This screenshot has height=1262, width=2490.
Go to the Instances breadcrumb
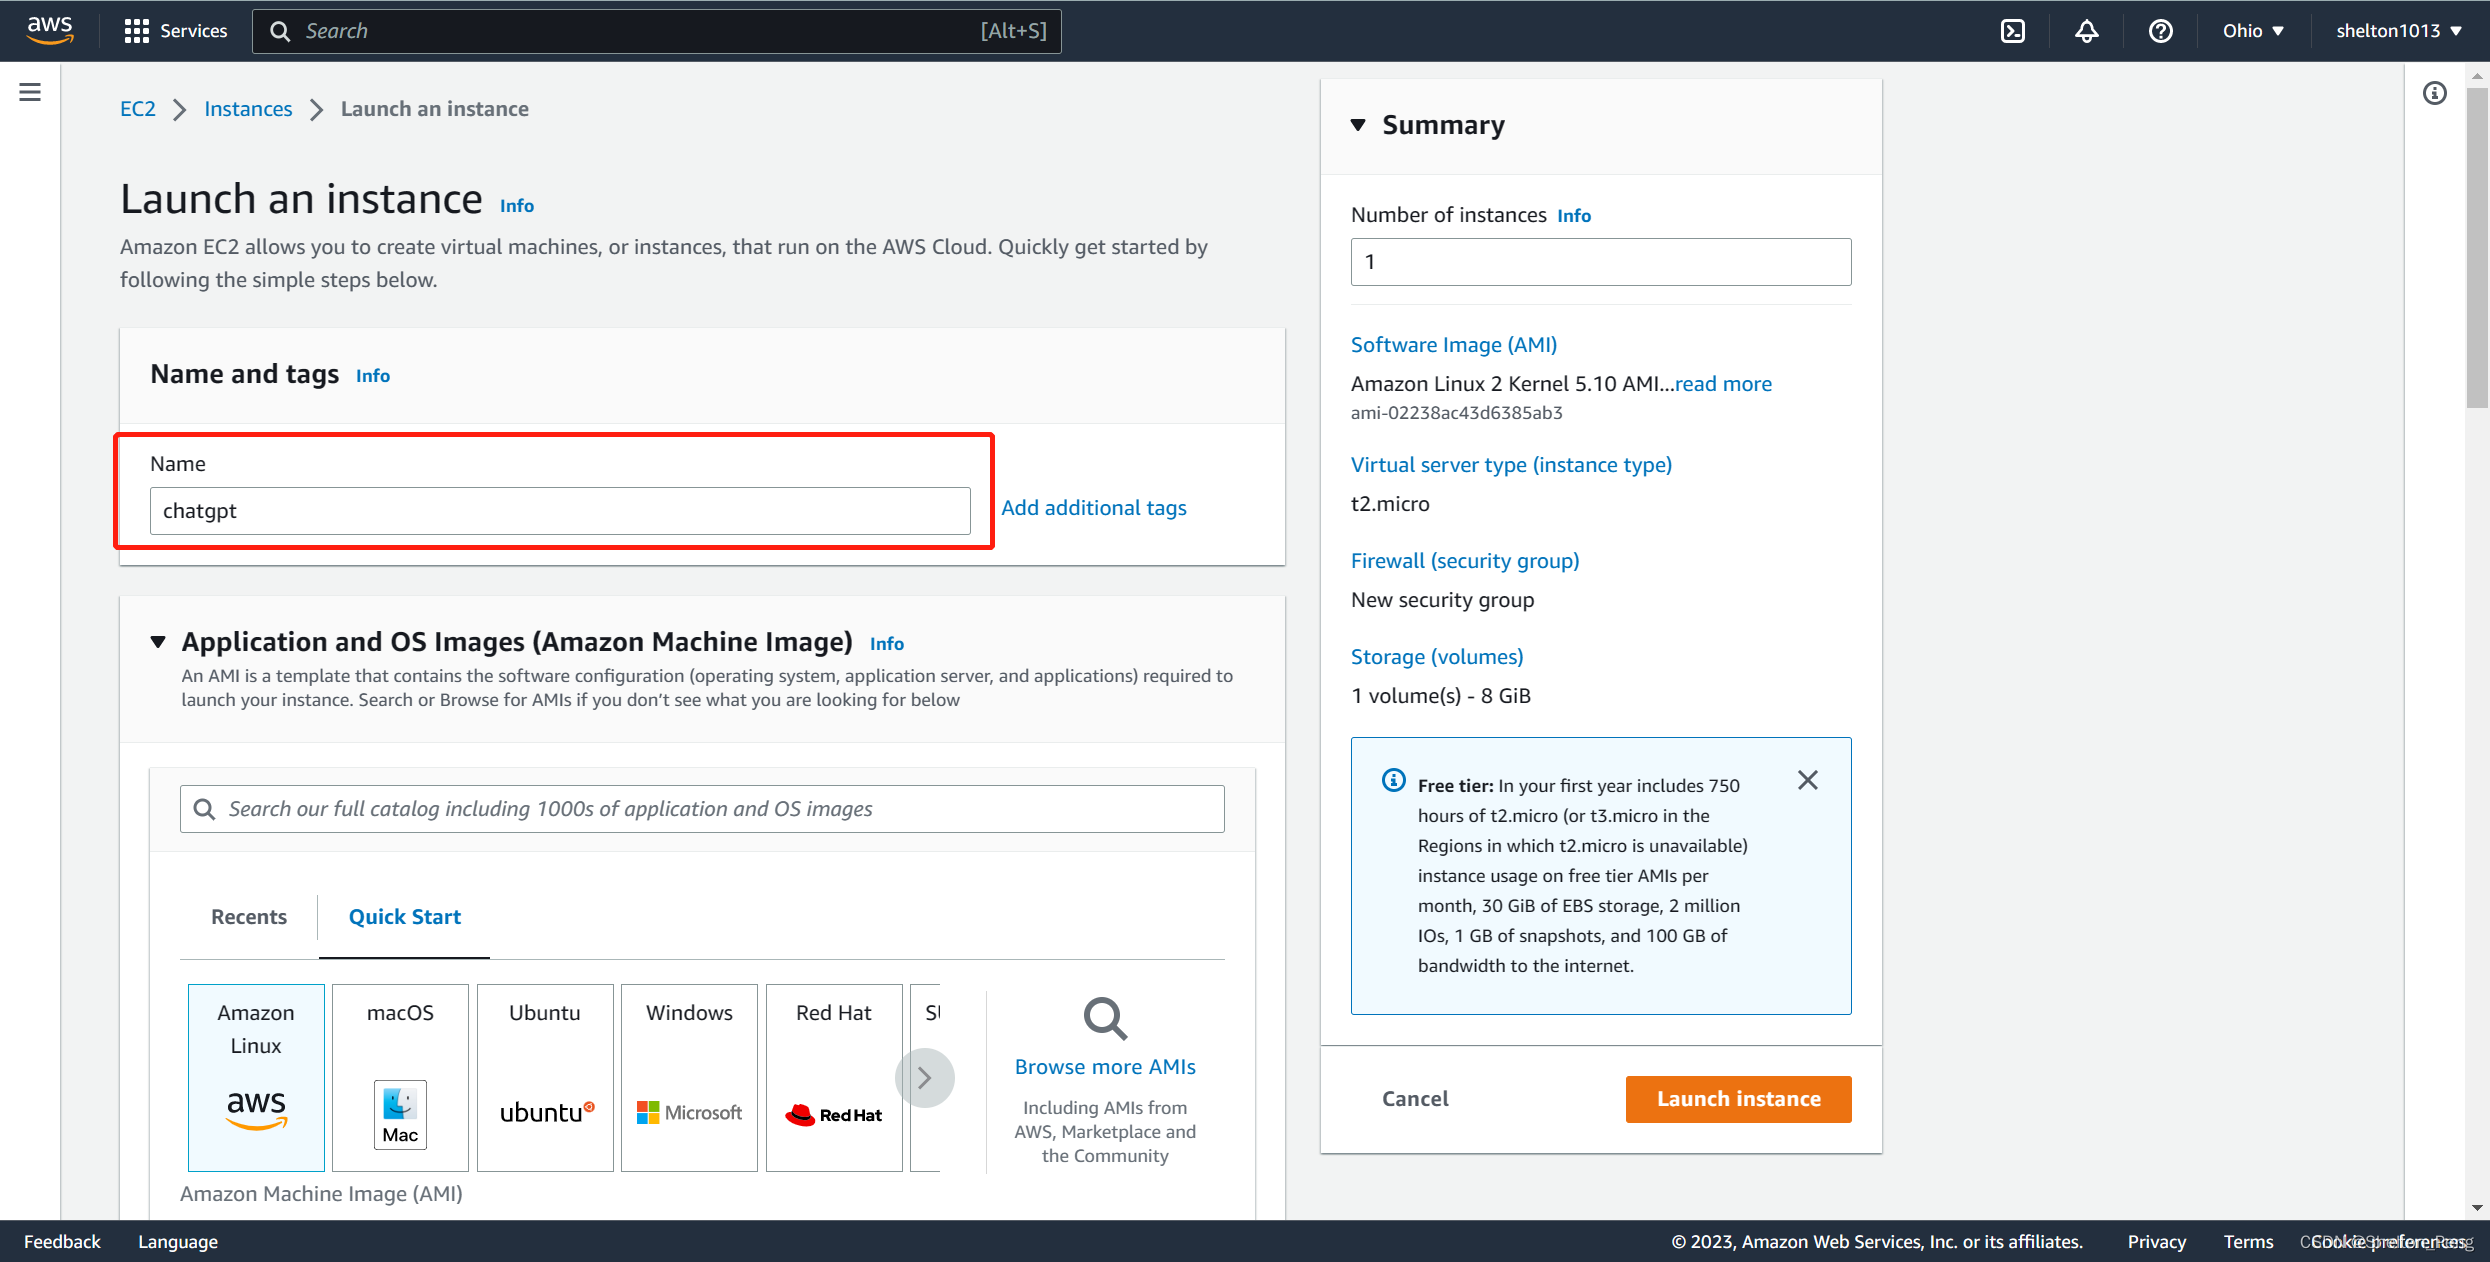pos(248,109)
